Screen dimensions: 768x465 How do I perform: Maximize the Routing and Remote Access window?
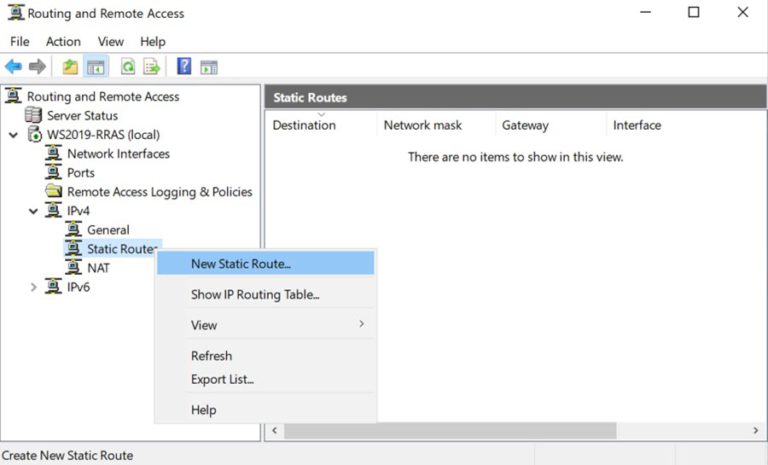[x=694, y=12]
